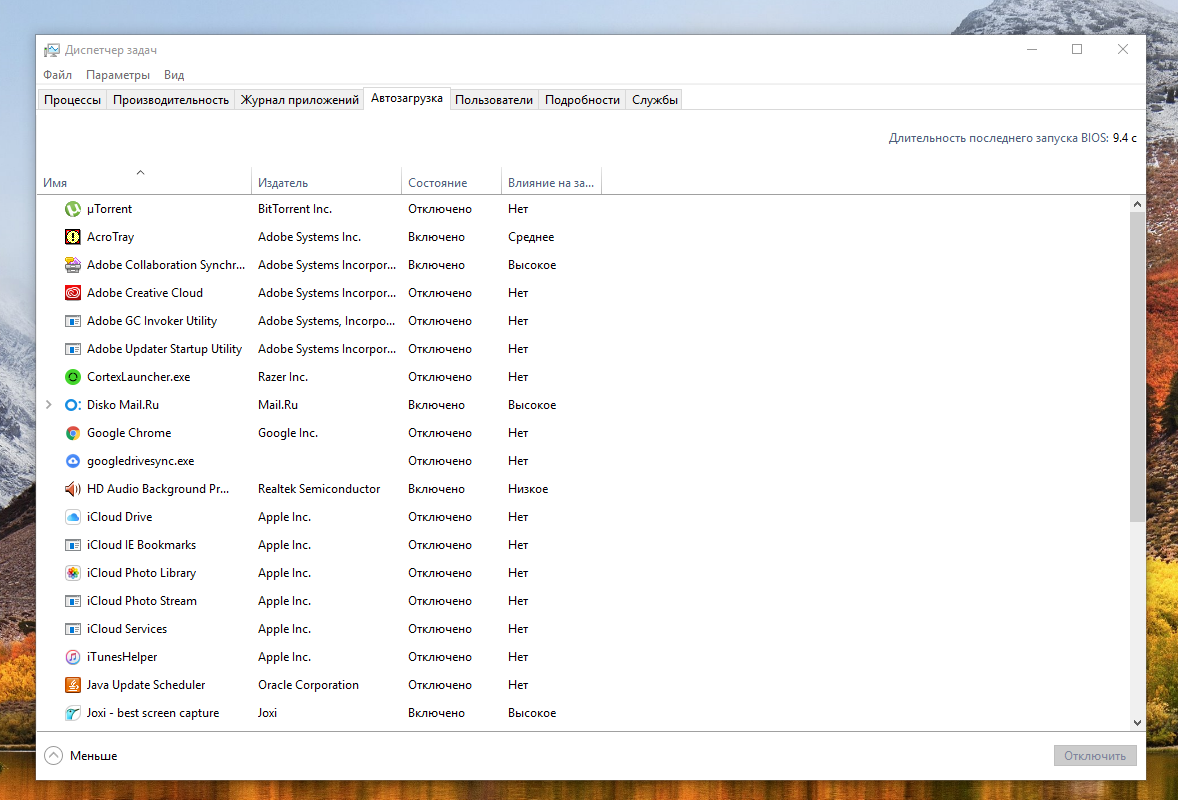This screenshot has width=1178, height=800.
Task: Select the Joxi screen capture icon
Action: point(72,713)
